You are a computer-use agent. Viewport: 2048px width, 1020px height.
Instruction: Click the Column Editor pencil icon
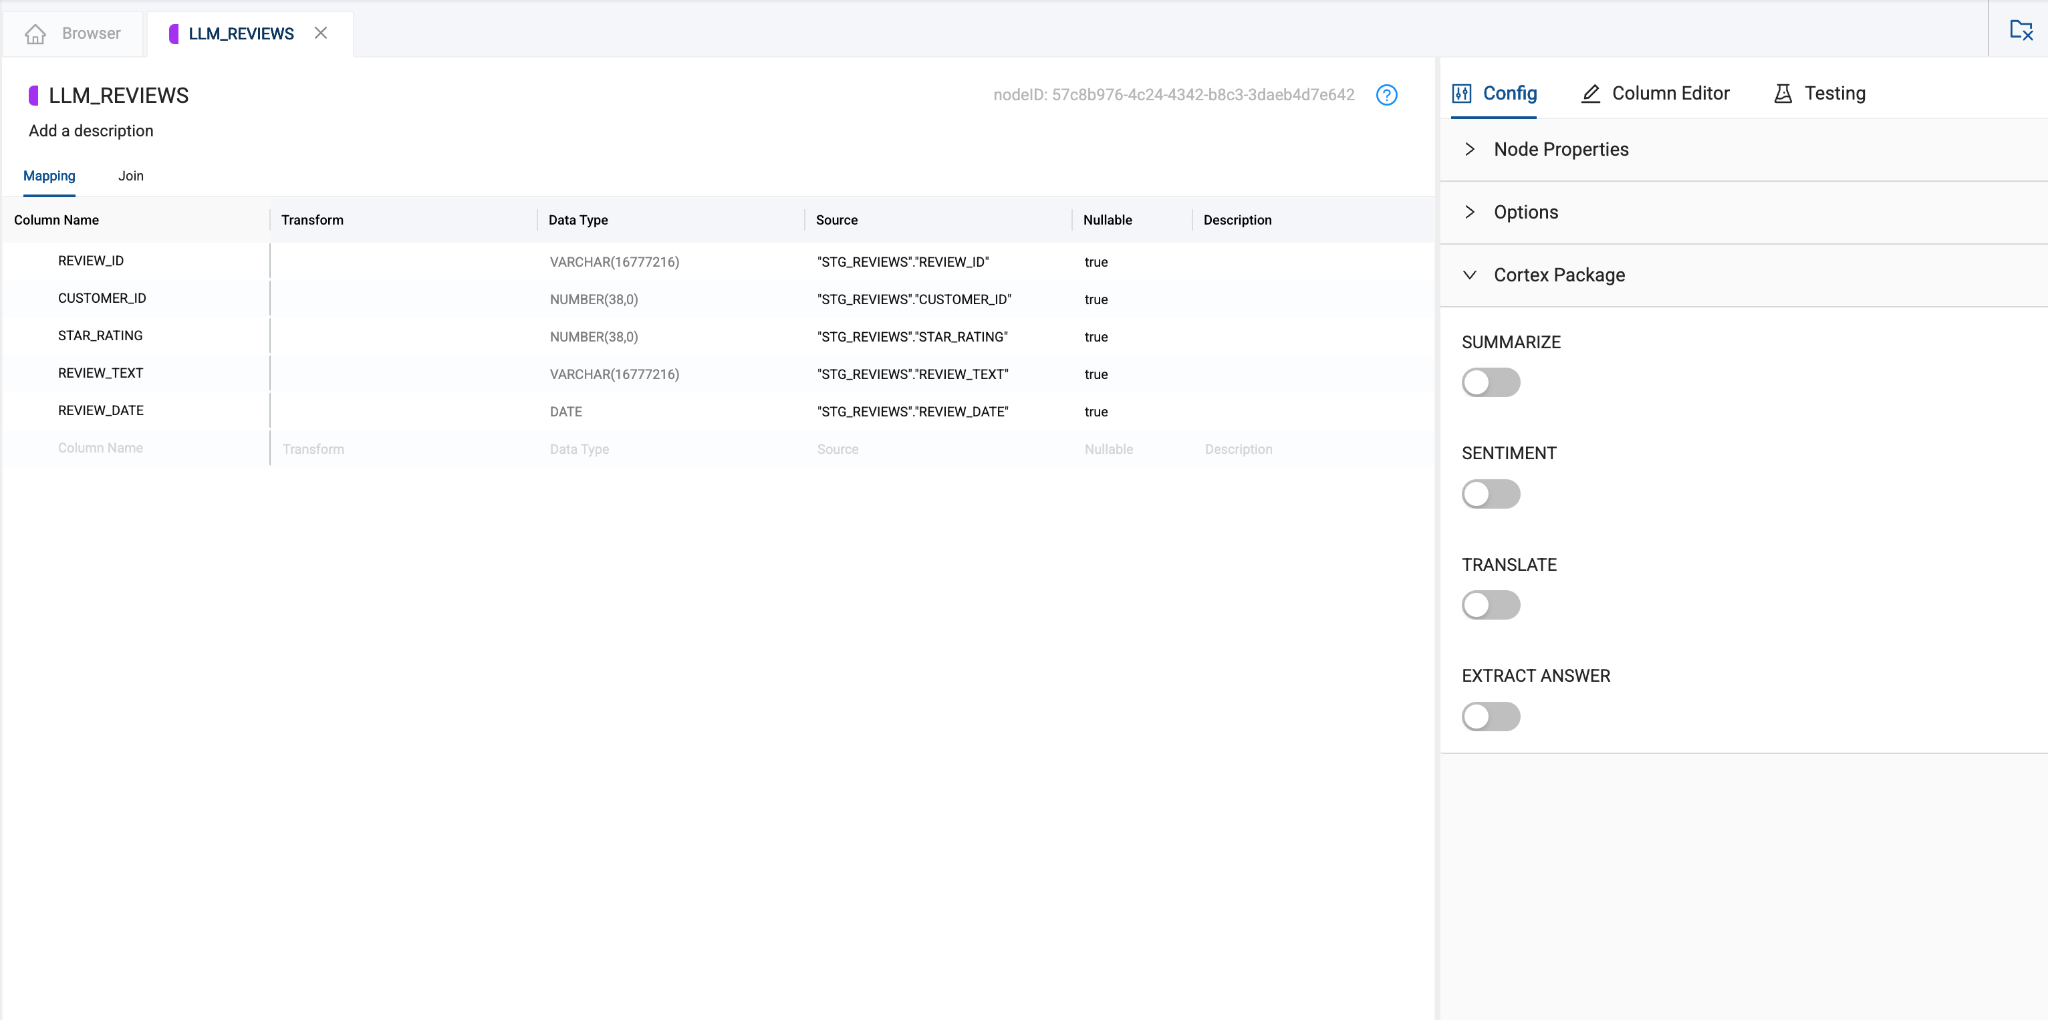click(1590, 93)
